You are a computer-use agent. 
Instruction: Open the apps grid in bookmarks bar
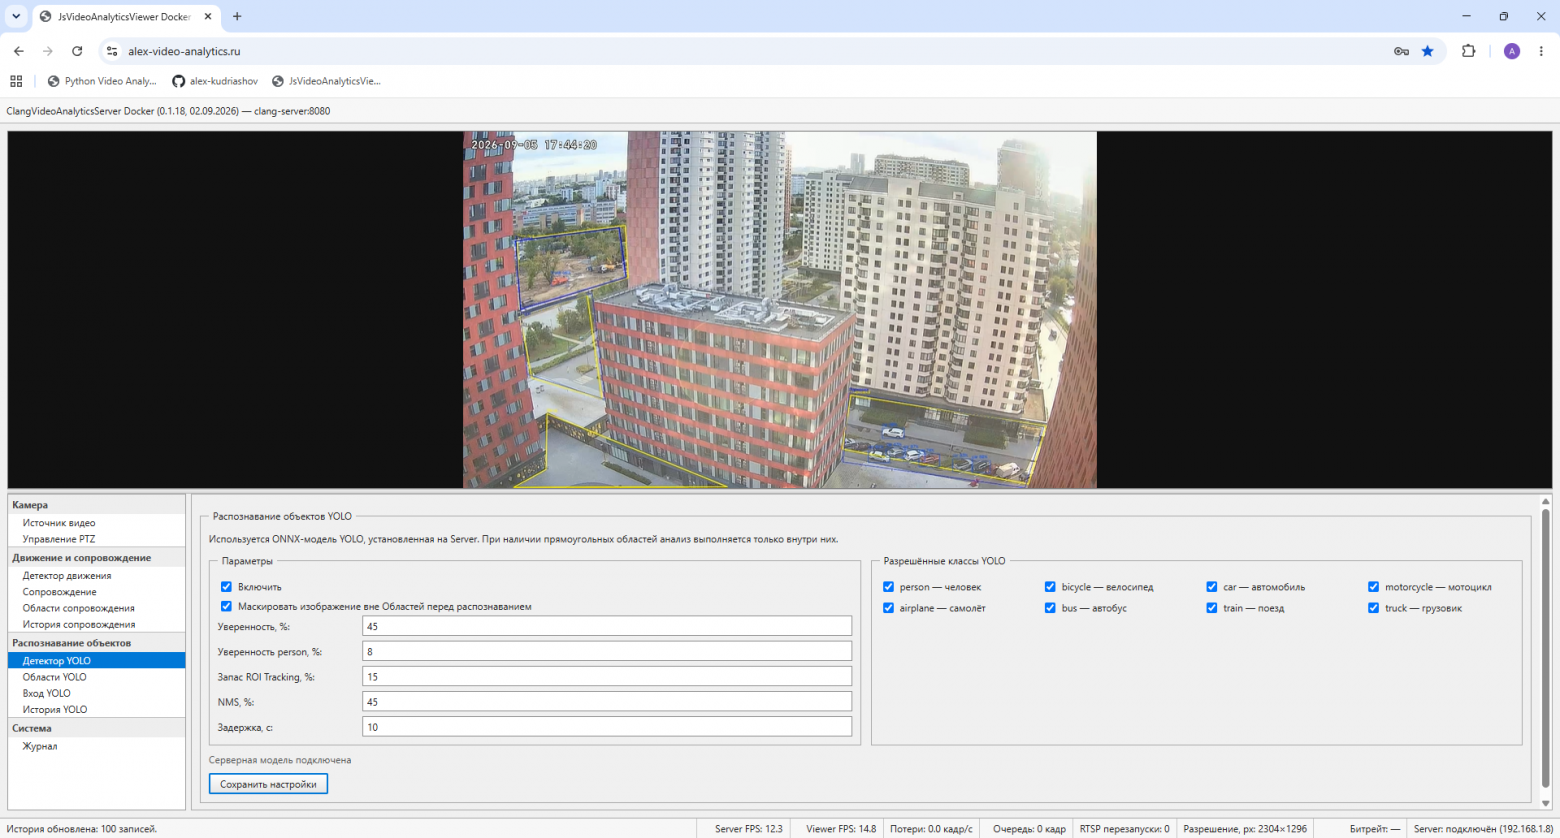[16, 81]
